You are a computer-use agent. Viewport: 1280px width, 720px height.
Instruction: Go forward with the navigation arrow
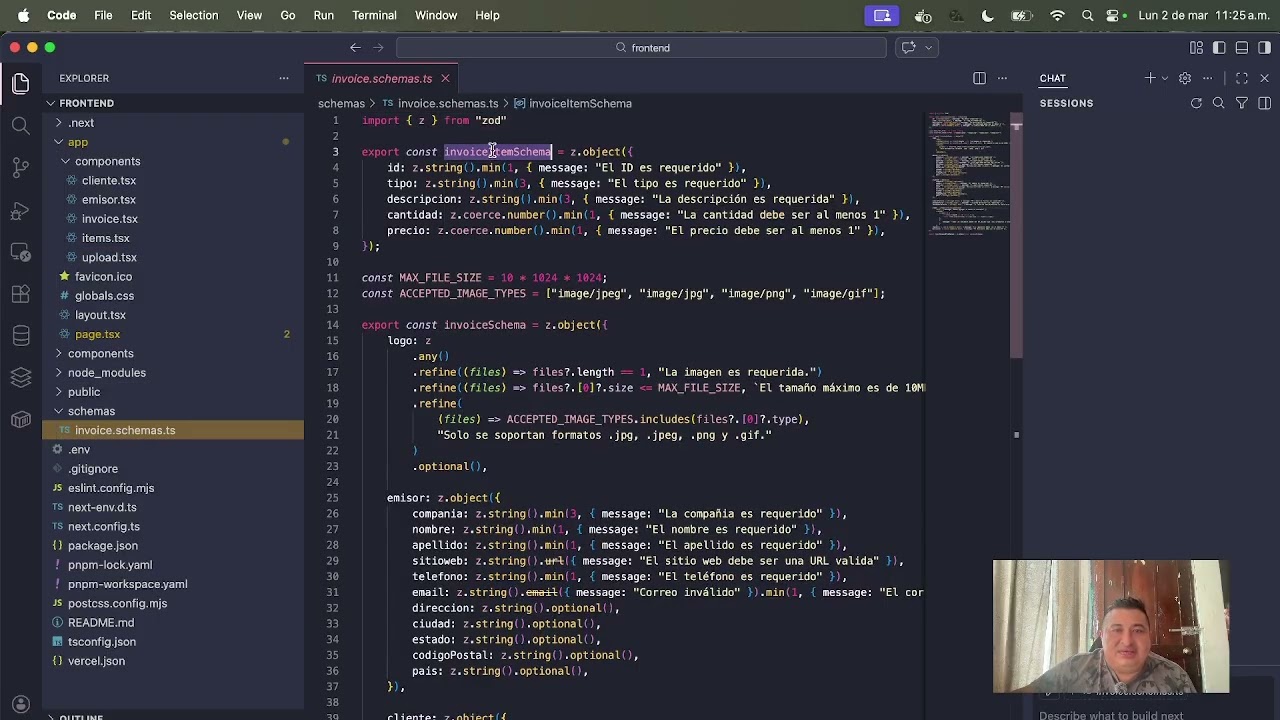378,47
